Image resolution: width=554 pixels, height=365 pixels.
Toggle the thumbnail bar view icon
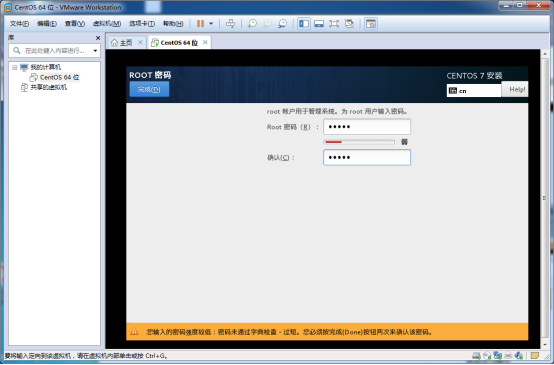pyautogui.click(x=319, y=24)
